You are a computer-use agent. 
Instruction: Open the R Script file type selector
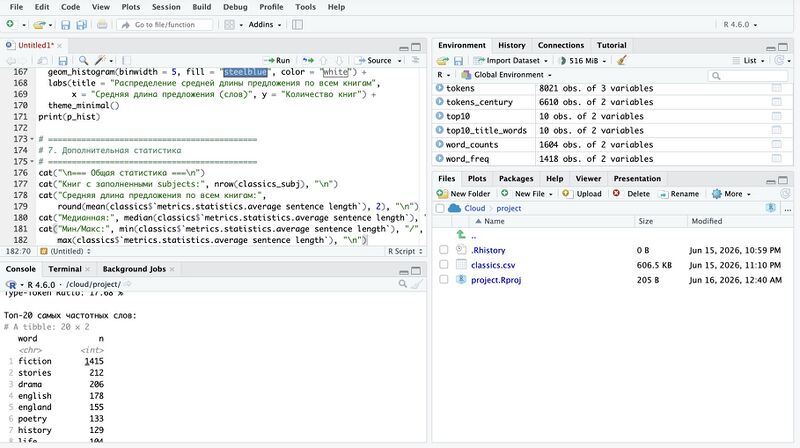406,251
